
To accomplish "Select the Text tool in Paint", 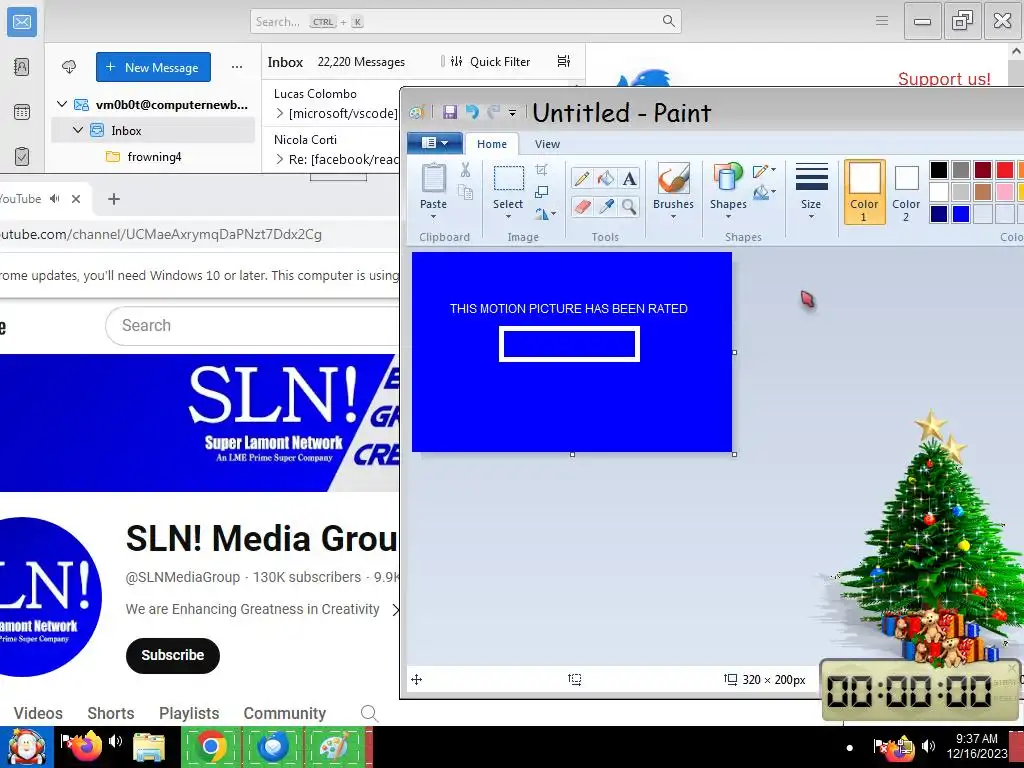I will pos(629,178).
